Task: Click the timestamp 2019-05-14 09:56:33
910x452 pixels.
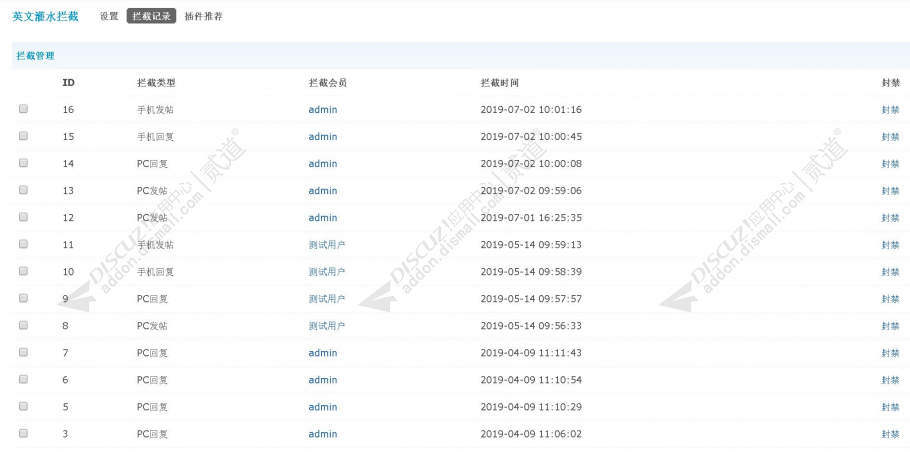Action: [x=531, y=326]
